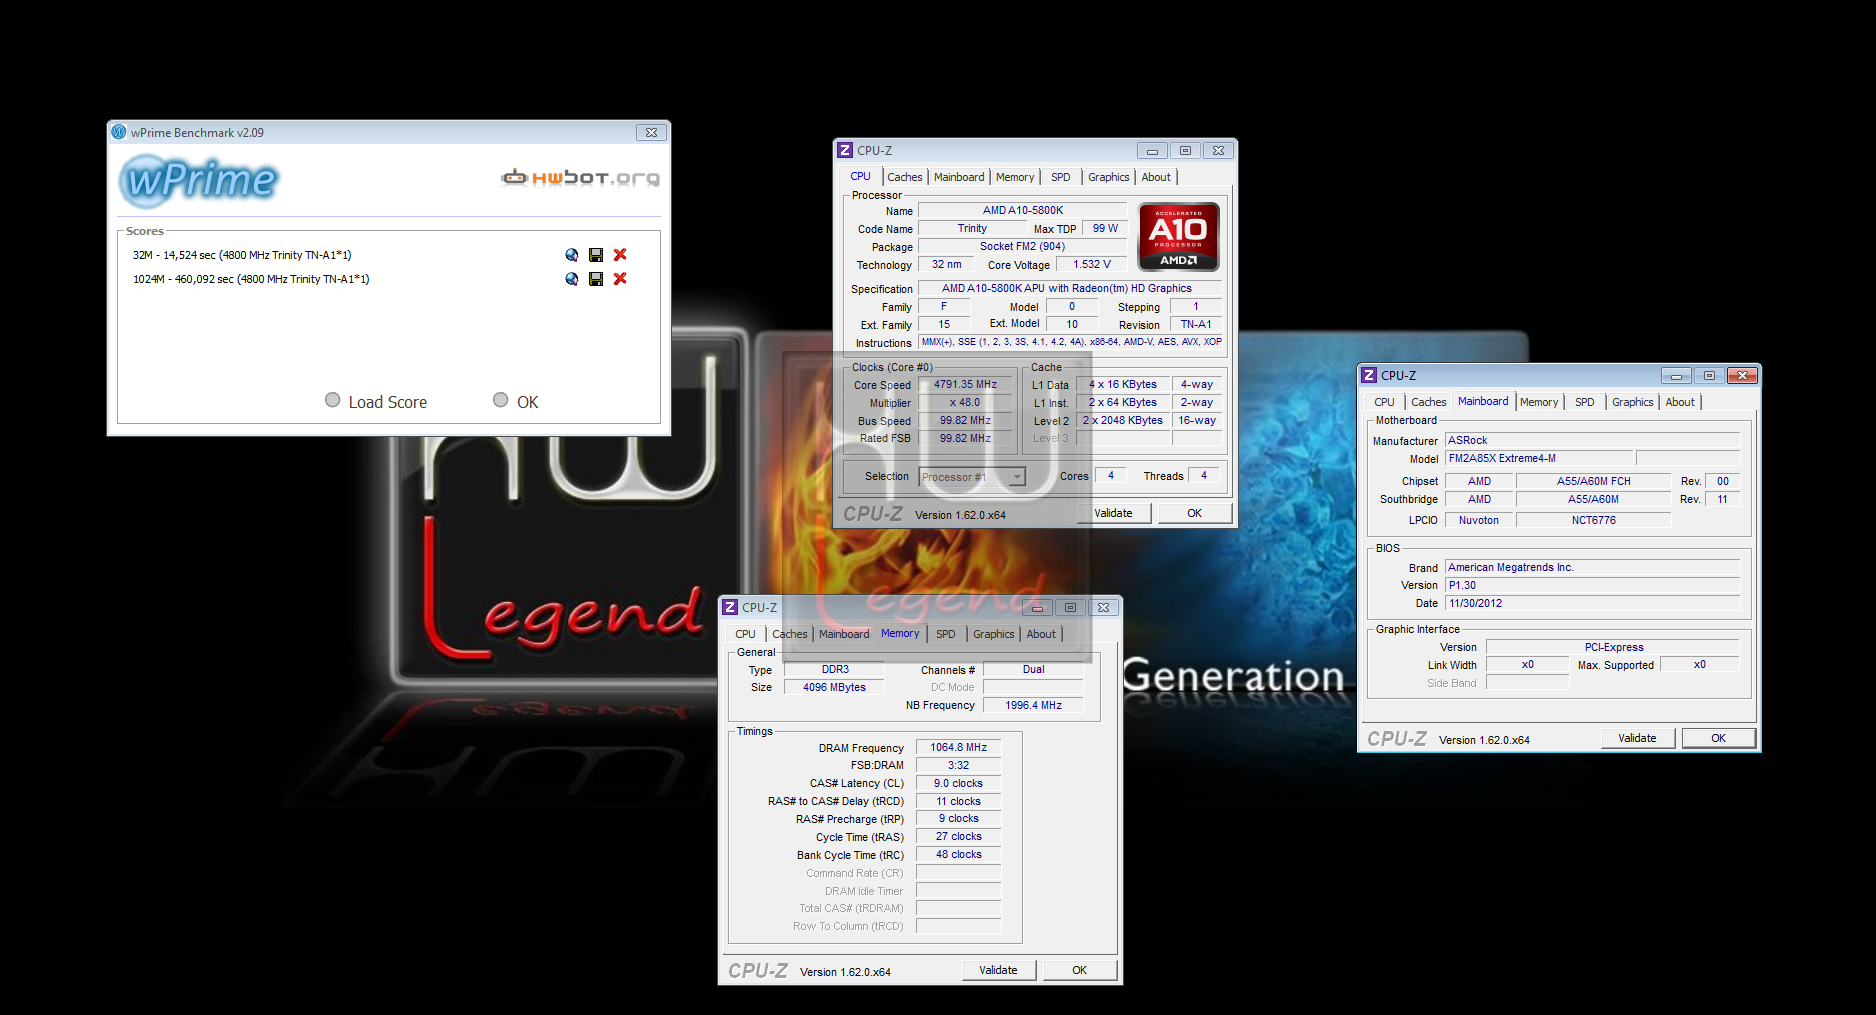1876x1015 pixels.
Task: Click the Name field AMD A10-5800K
Action: [x=1022, y=210]
